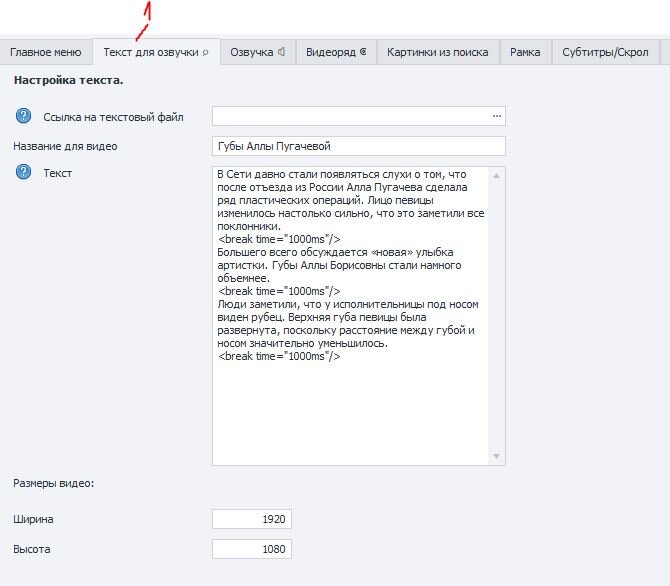
Task: Switch to the Субтитры/Скрол tab
Action: pyautogui.click(x=605, y=52)
